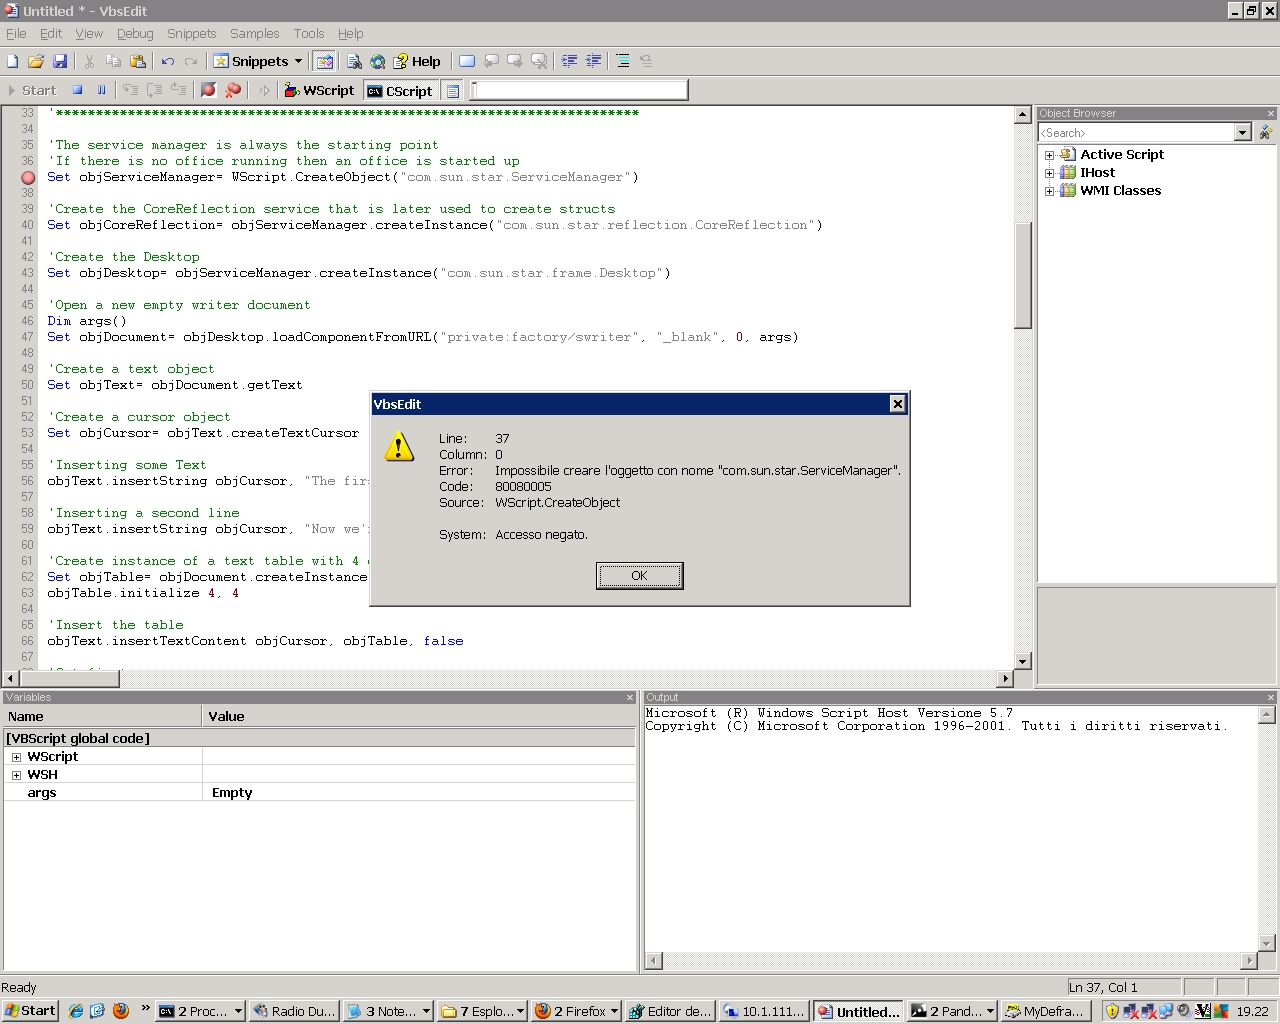The height and width of the screenshot is (1024, 1280).
Task: Open the Debug menu
Action: (135, 33)
